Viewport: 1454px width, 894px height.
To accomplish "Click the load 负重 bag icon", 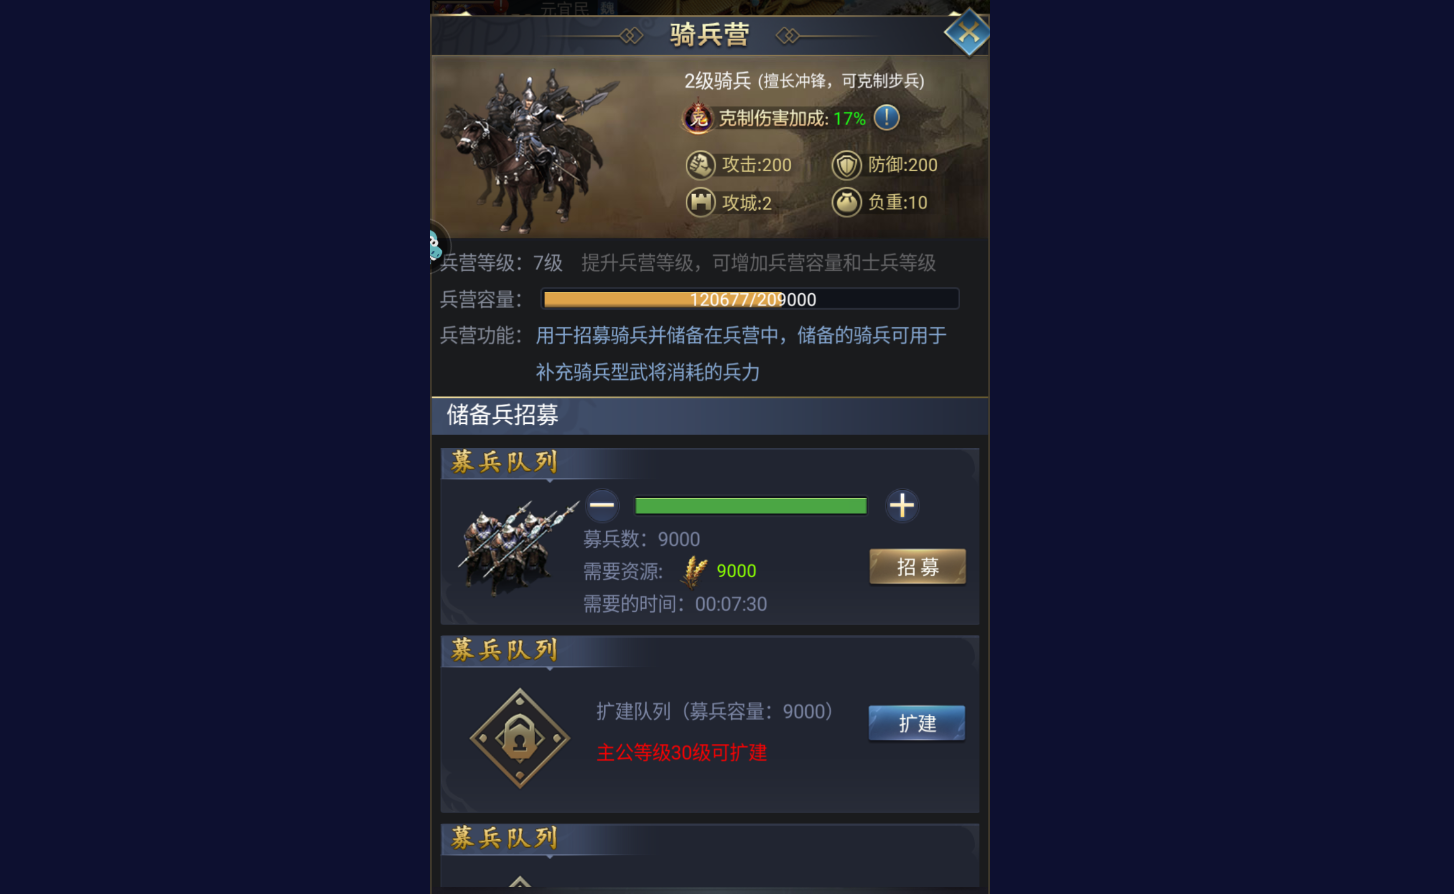I will (846, 202).
